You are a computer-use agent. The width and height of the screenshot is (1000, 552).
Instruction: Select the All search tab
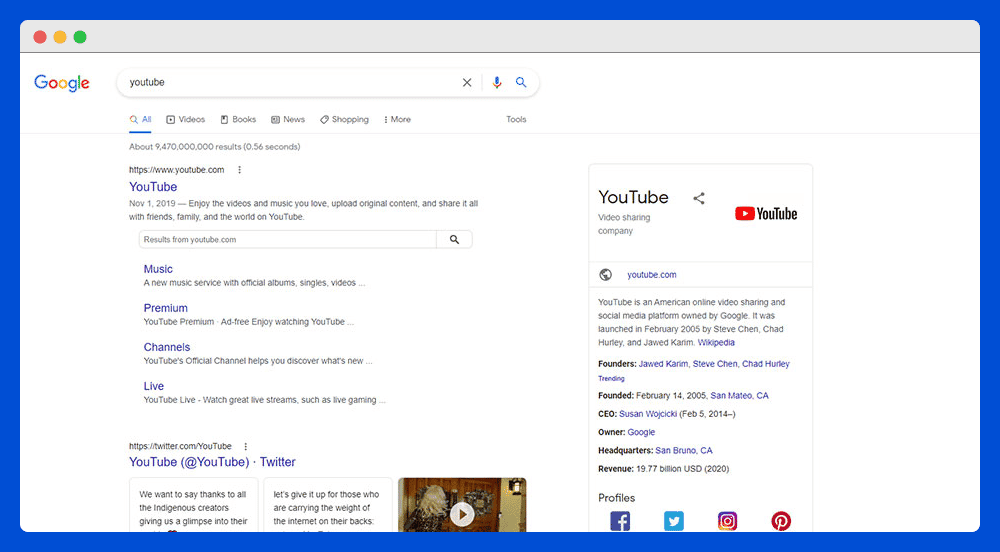click(140, 119)
